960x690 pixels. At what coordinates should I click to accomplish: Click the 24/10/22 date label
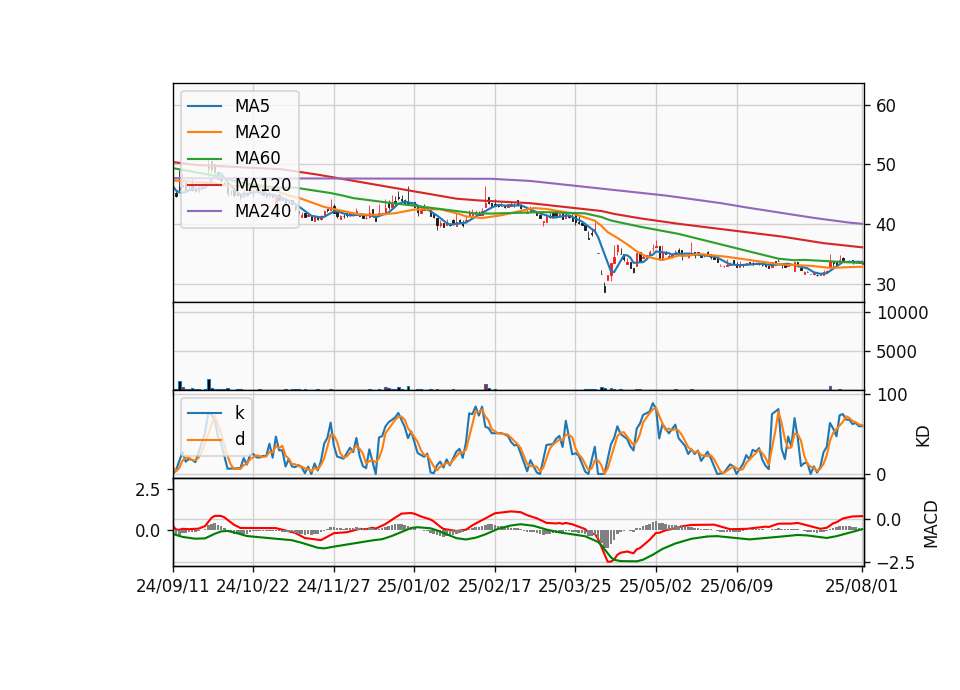[x=253, y=586]
